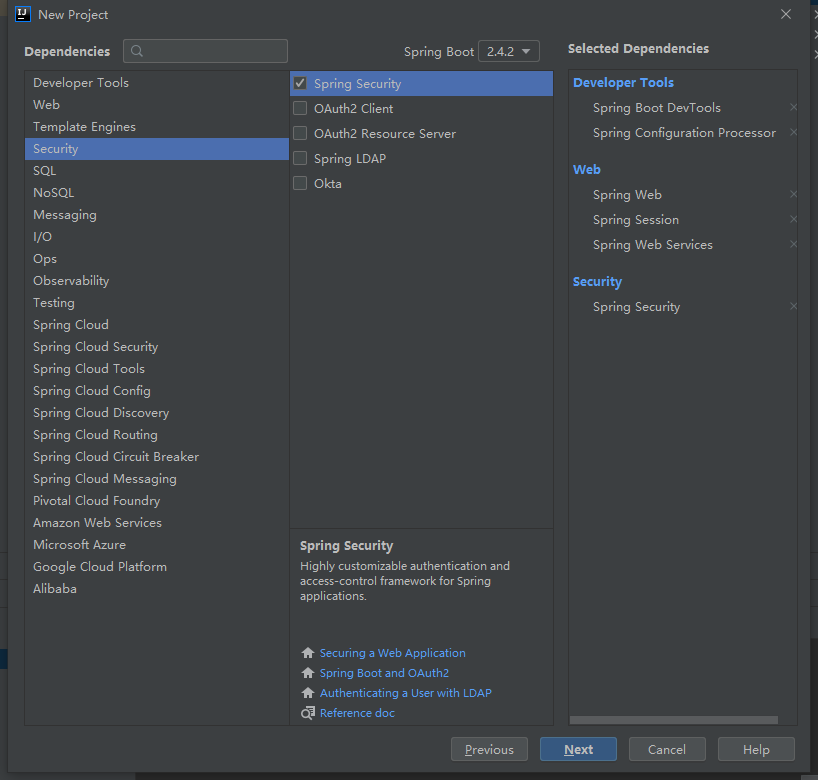The image size is (818, 780).
Task: Click home icon beside Securing a Web Application
Action: (x=308, y=653)
